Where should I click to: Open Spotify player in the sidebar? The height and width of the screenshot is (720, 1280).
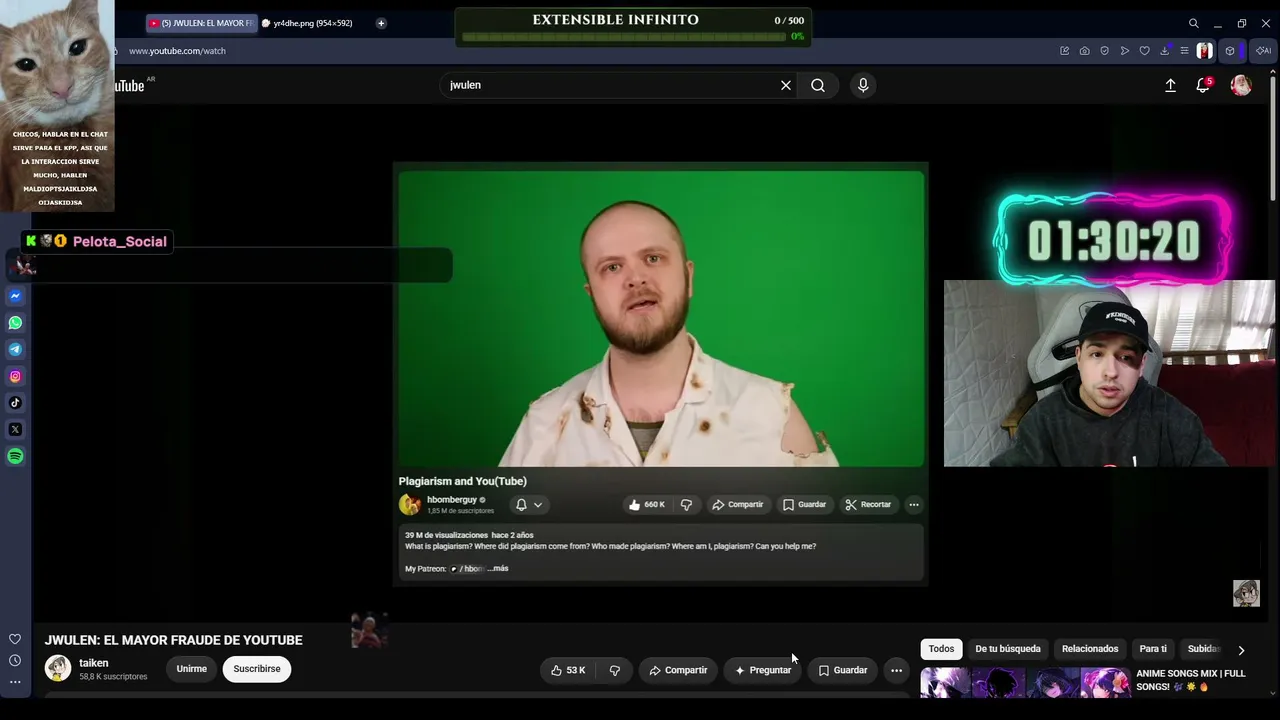15,456
